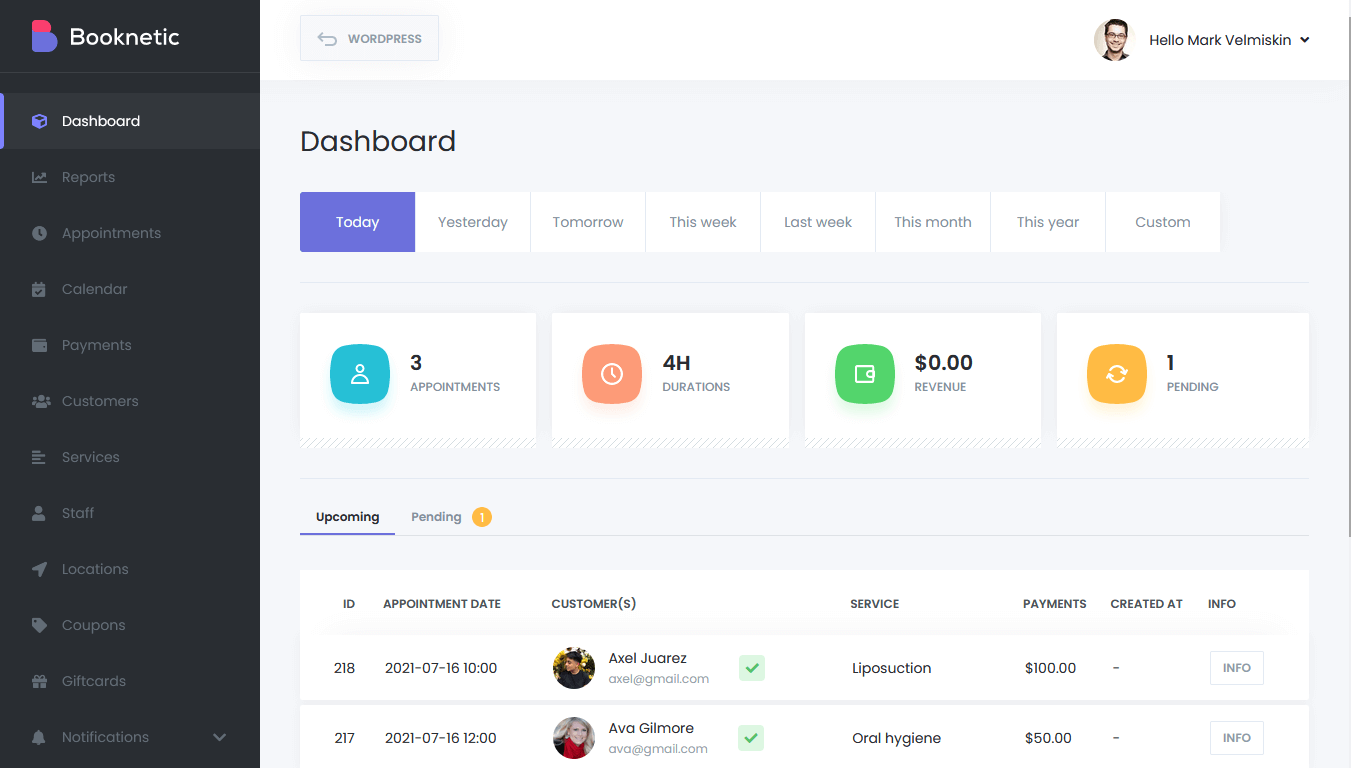The height and width of the screenshot is (768, 1351).
Task: Click the WORDPRESS back button
Action: click(369, 38)
